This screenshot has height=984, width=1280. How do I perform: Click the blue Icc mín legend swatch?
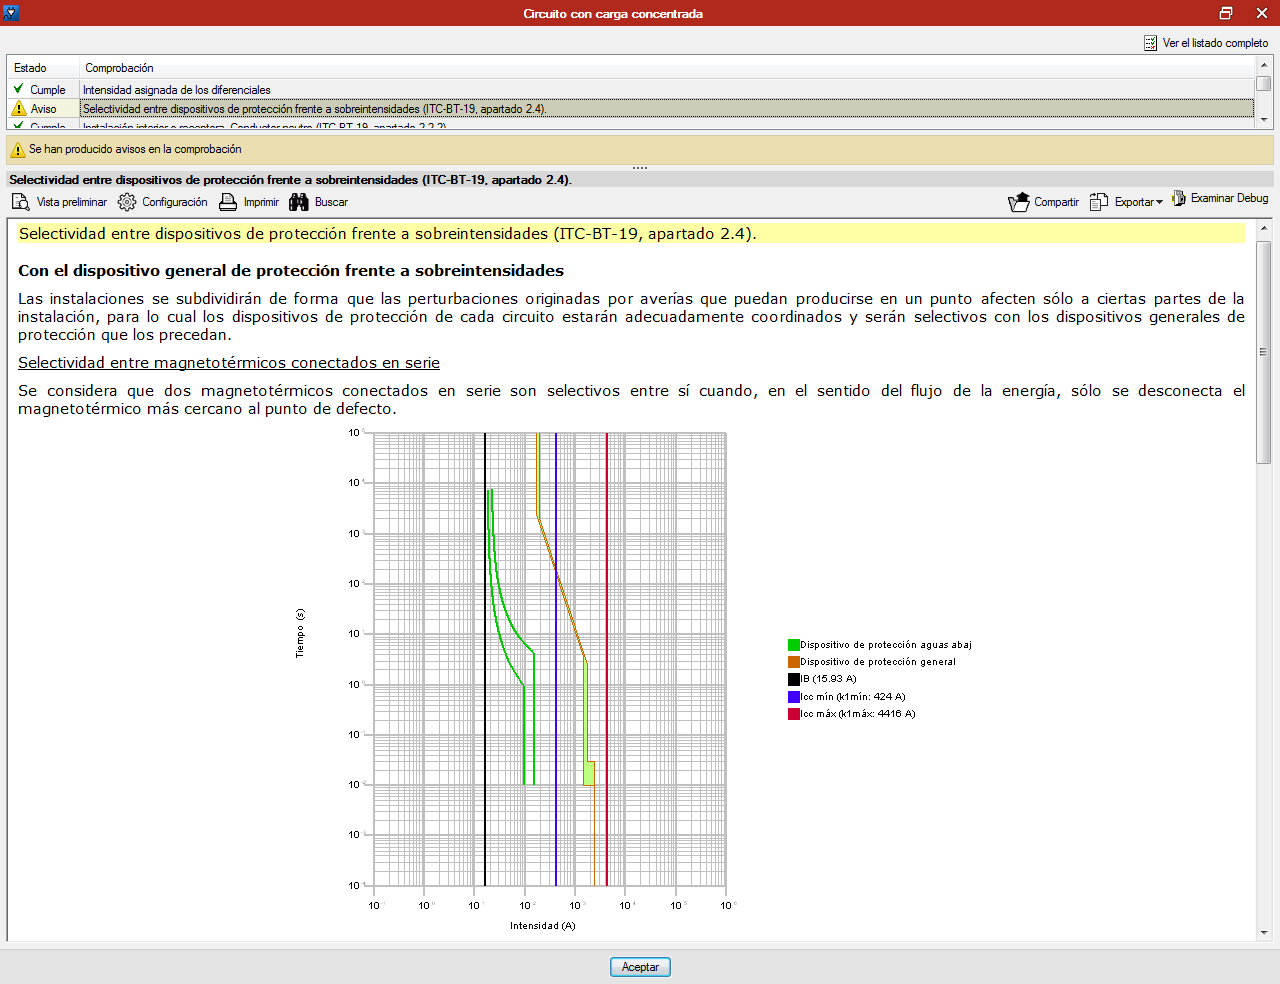[x=794, y=697]
